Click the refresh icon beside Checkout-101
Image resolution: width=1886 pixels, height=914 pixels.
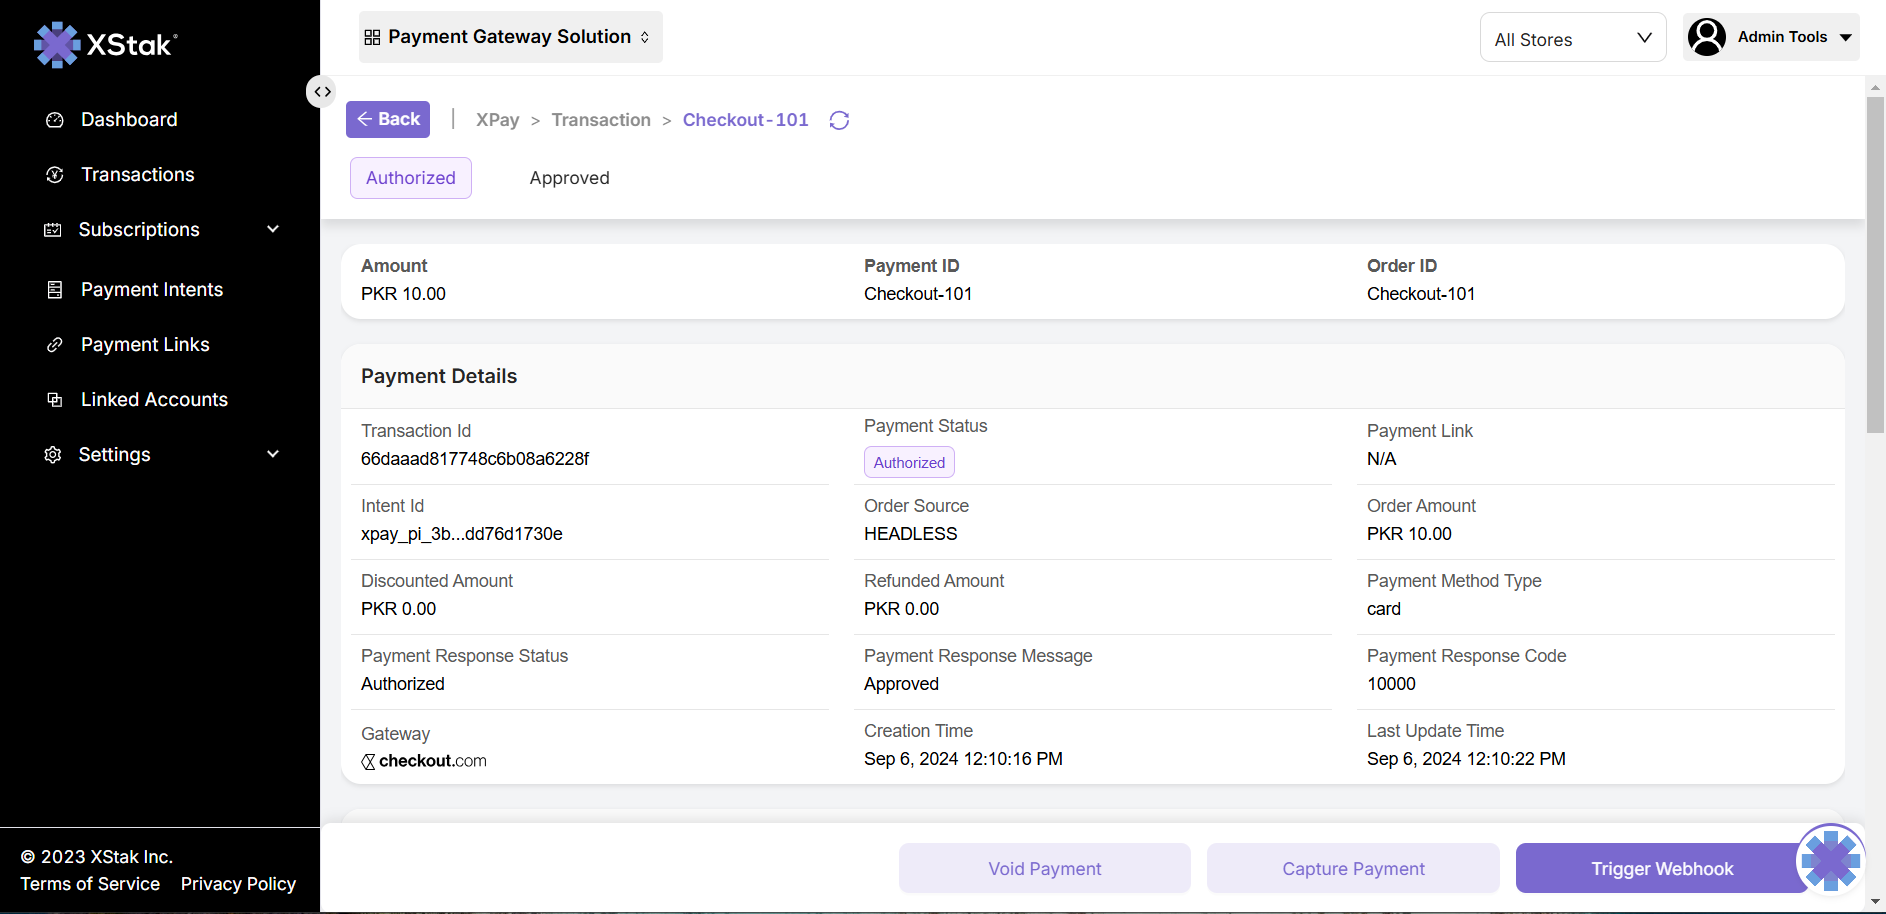(x=839, y=120)
